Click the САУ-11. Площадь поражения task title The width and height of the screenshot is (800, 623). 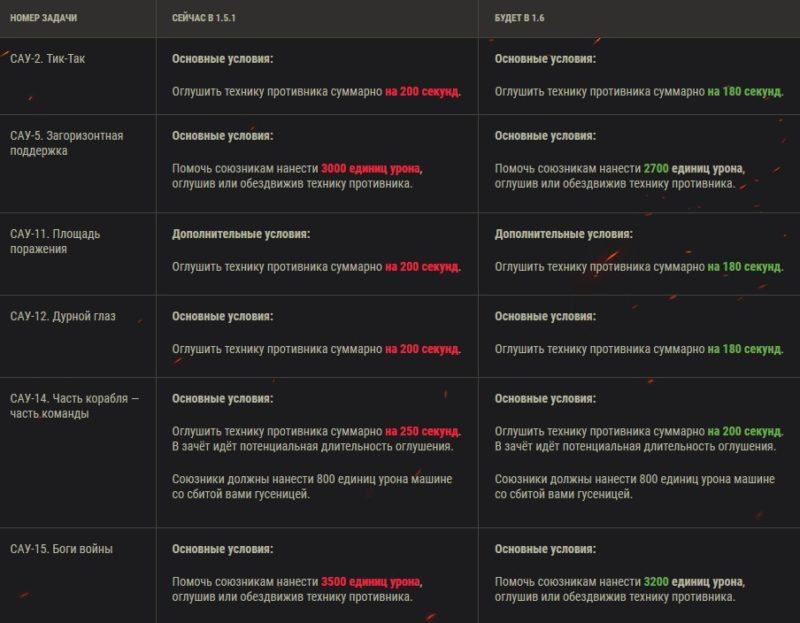(x=55, y=241)
